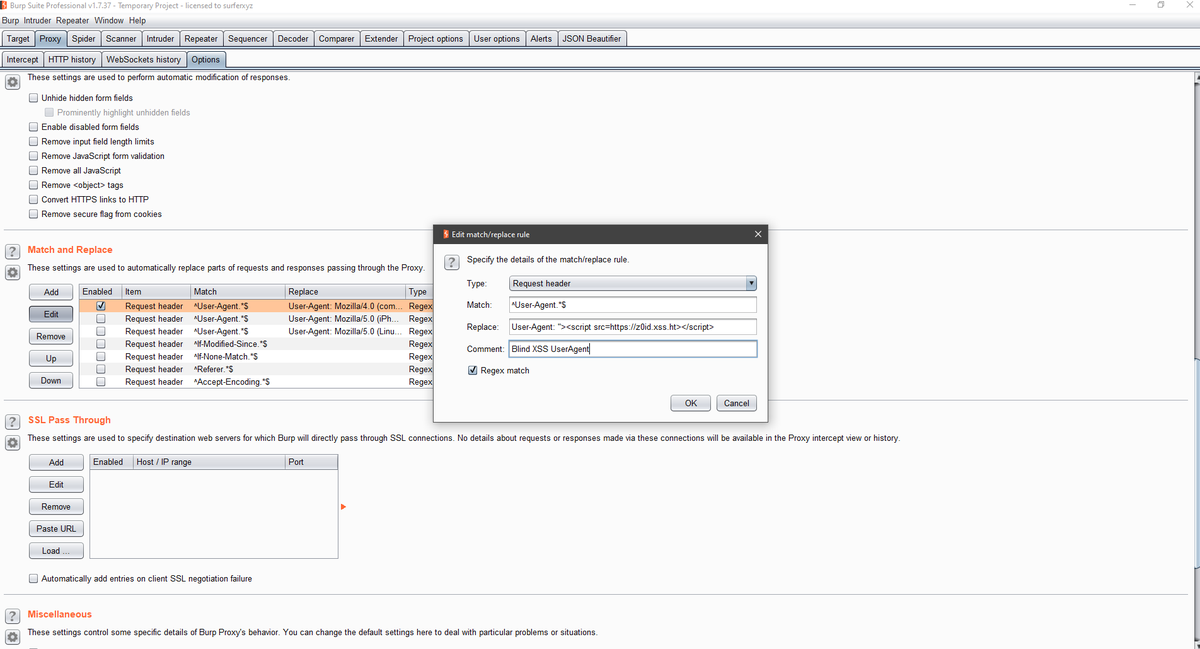1200x649 pixels.
Task: Click the Match and Replace help icon
Action: pos(13,251)
